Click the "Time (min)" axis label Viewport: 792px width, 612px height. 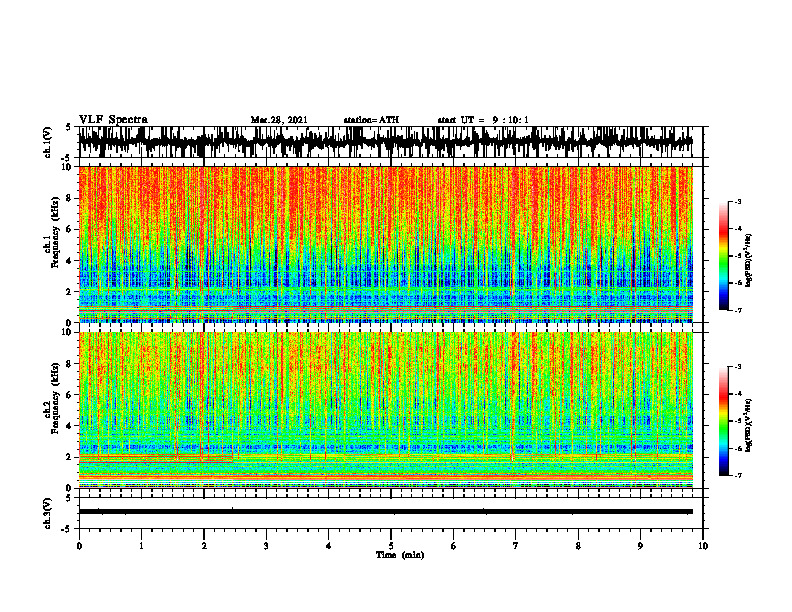click(400, 555)
